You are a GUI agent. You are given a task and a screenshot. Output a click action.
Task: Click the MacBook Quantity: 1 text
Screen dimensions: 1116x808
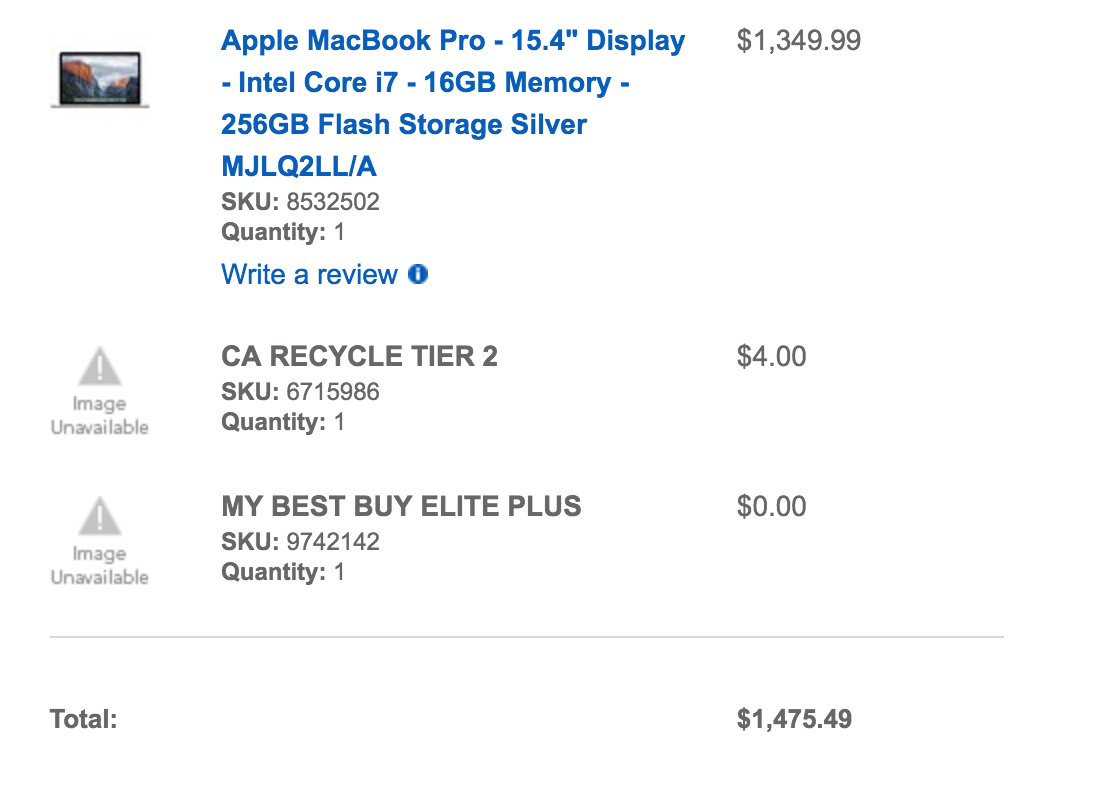[283, 232]
